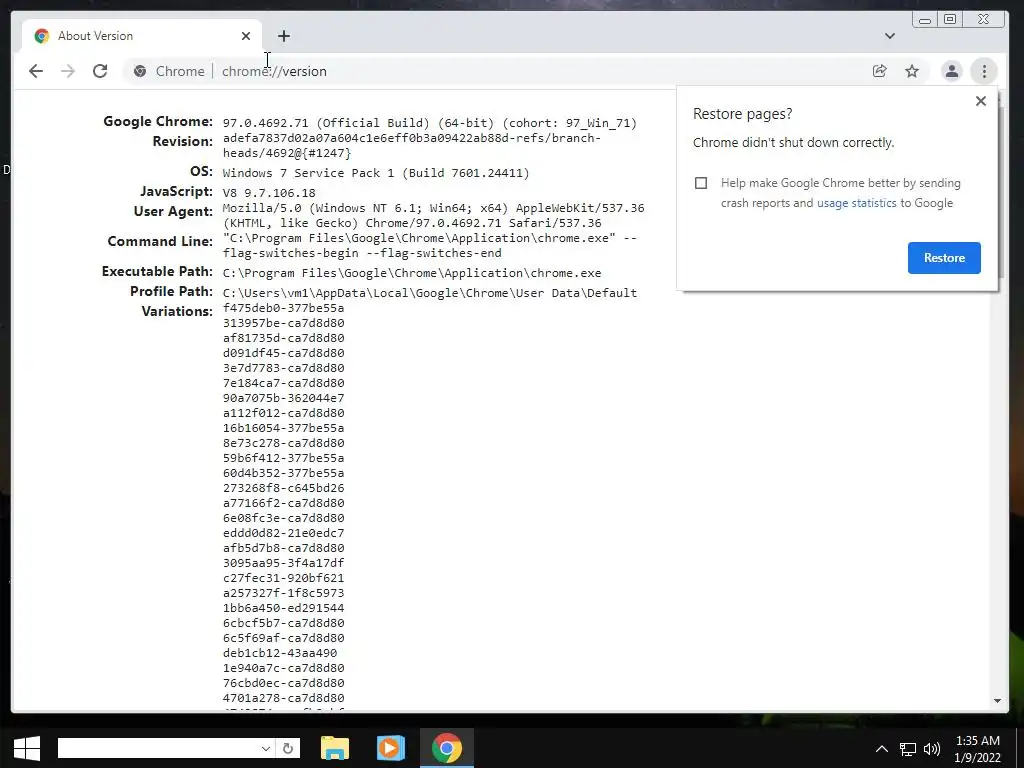Click the variation 273268f8-c645bd26
The height and width of the screenshot is (768, 1024).
click(283, 488)
